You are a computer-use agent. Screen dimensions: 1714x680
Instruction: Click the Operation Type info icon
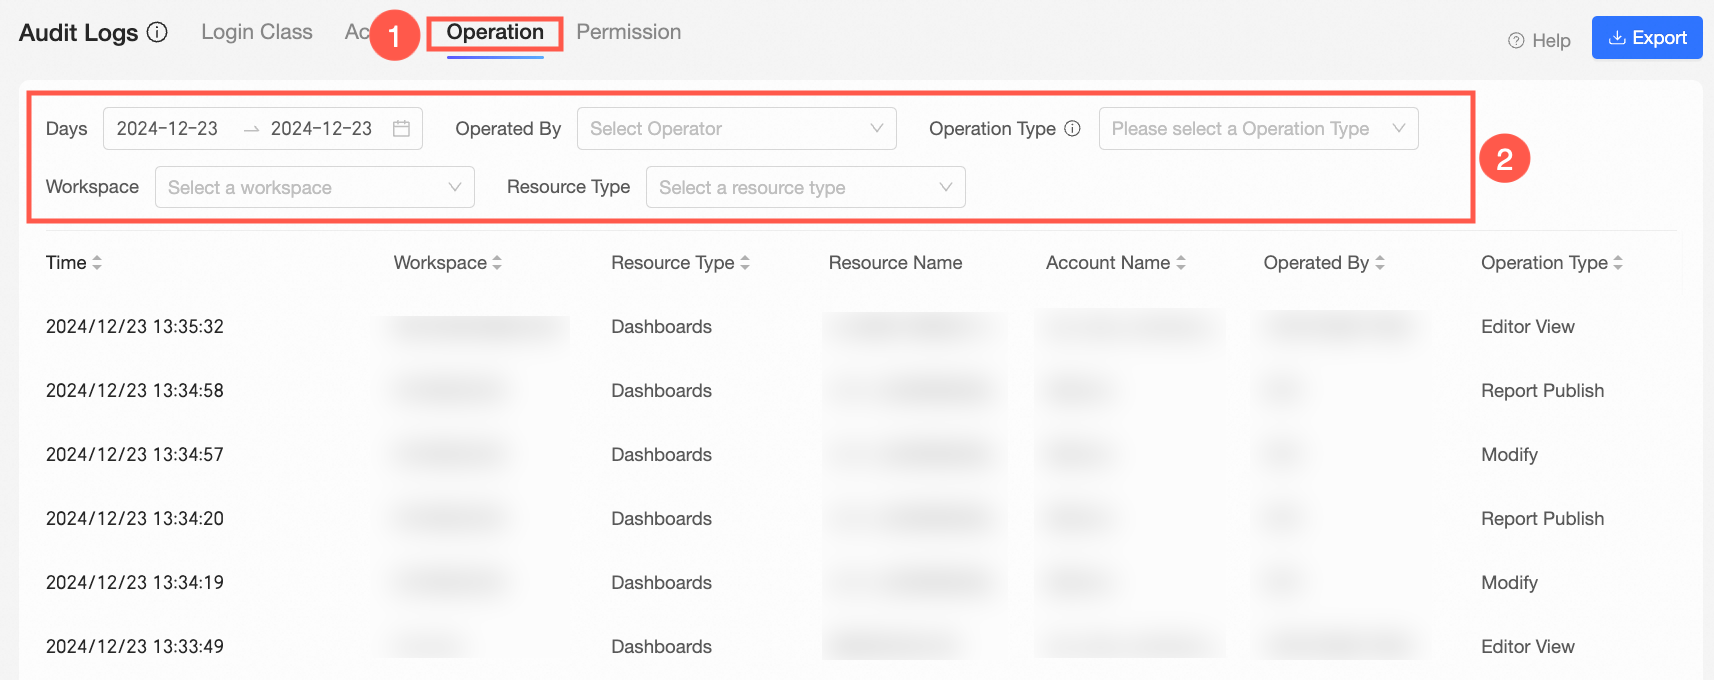point(1072,129)
